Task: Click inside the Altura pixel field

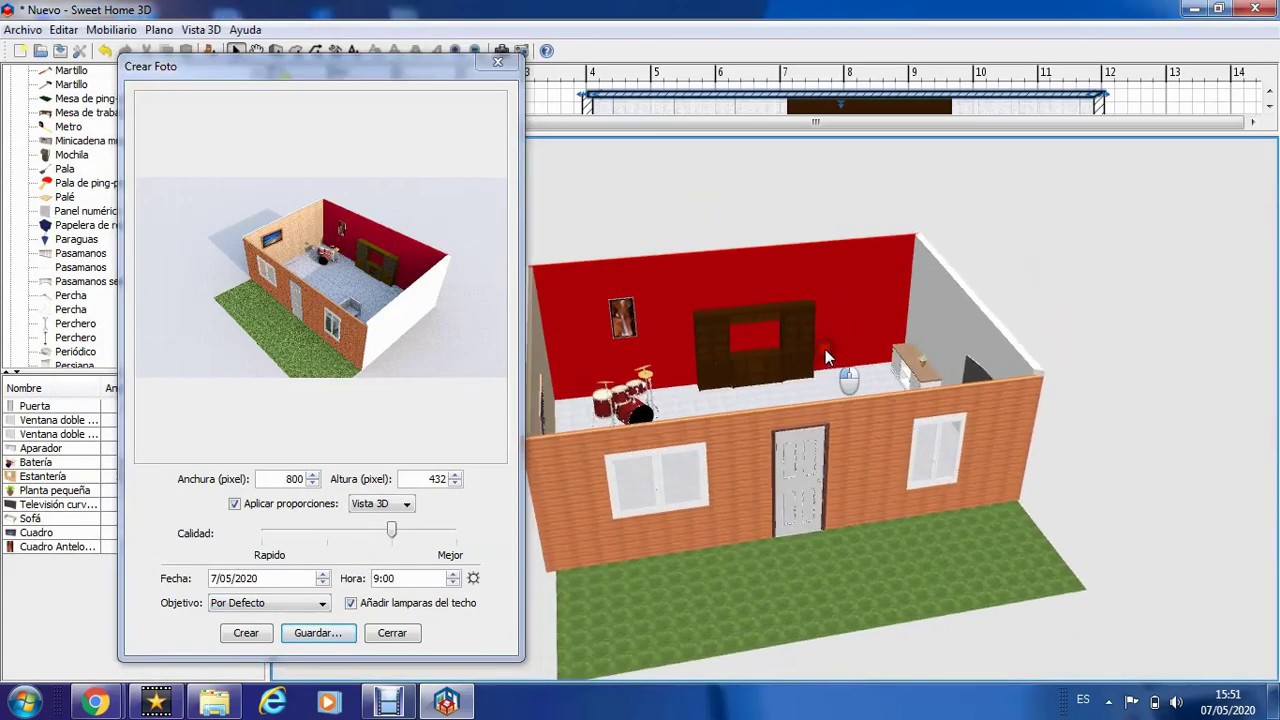Action: pos(423,479)
